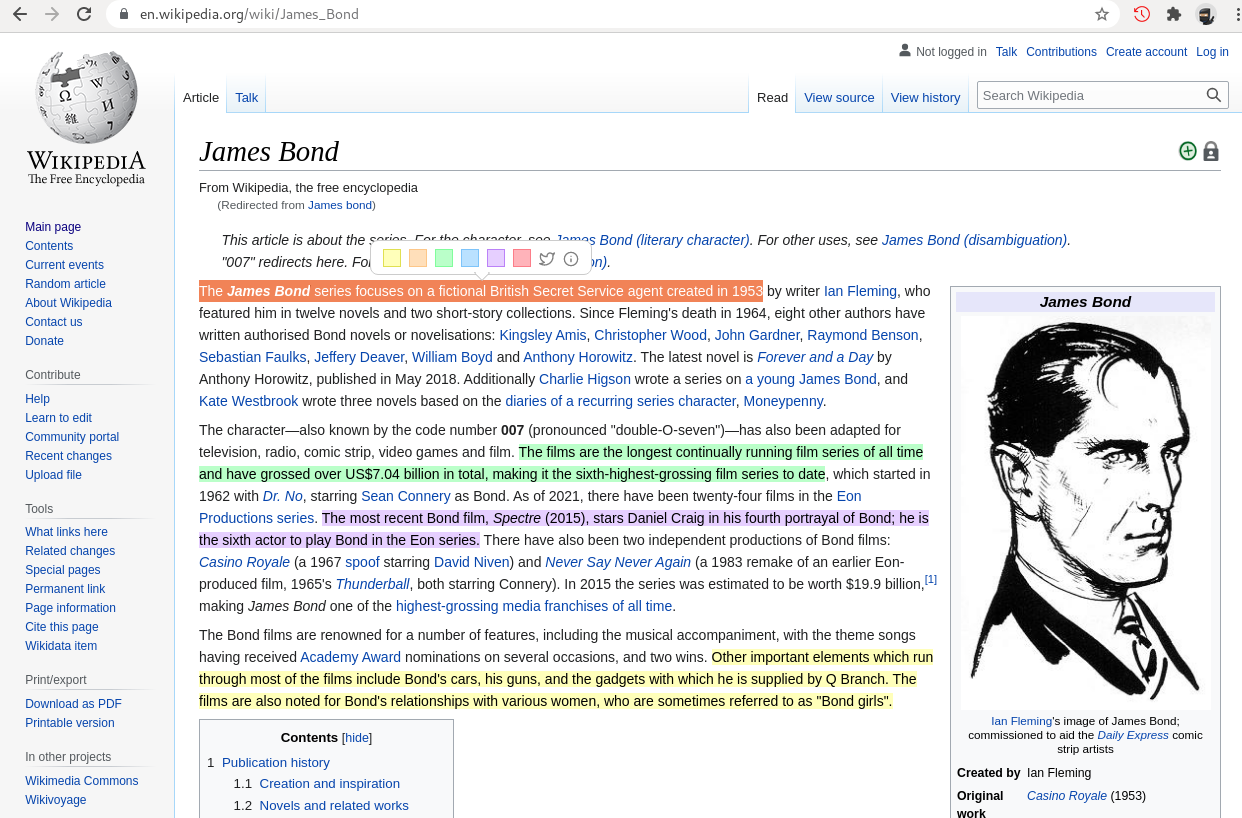Image resolution: width=1242 pixels, height=818 pixels.
Task: Click the orange highlighted James Bond sentence
Action: 481,291
